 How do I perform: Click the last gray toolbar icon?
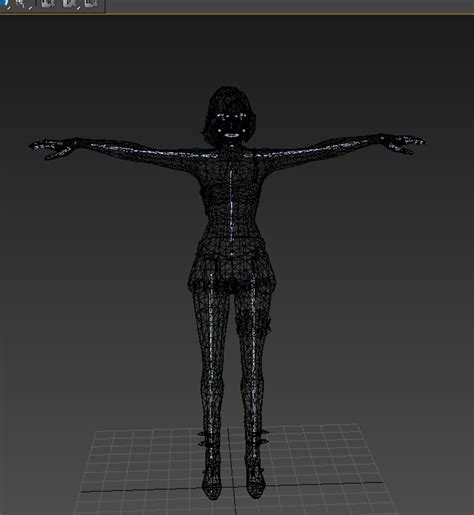tap(91, 3)
